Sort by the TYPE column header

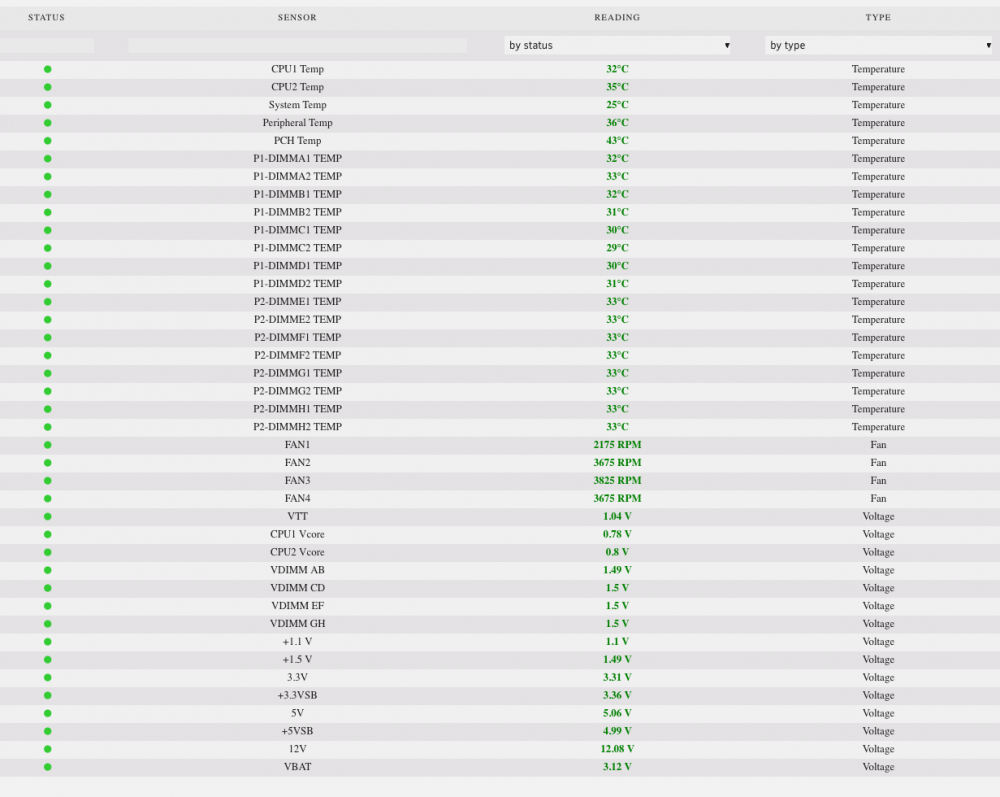coord(878,17)
